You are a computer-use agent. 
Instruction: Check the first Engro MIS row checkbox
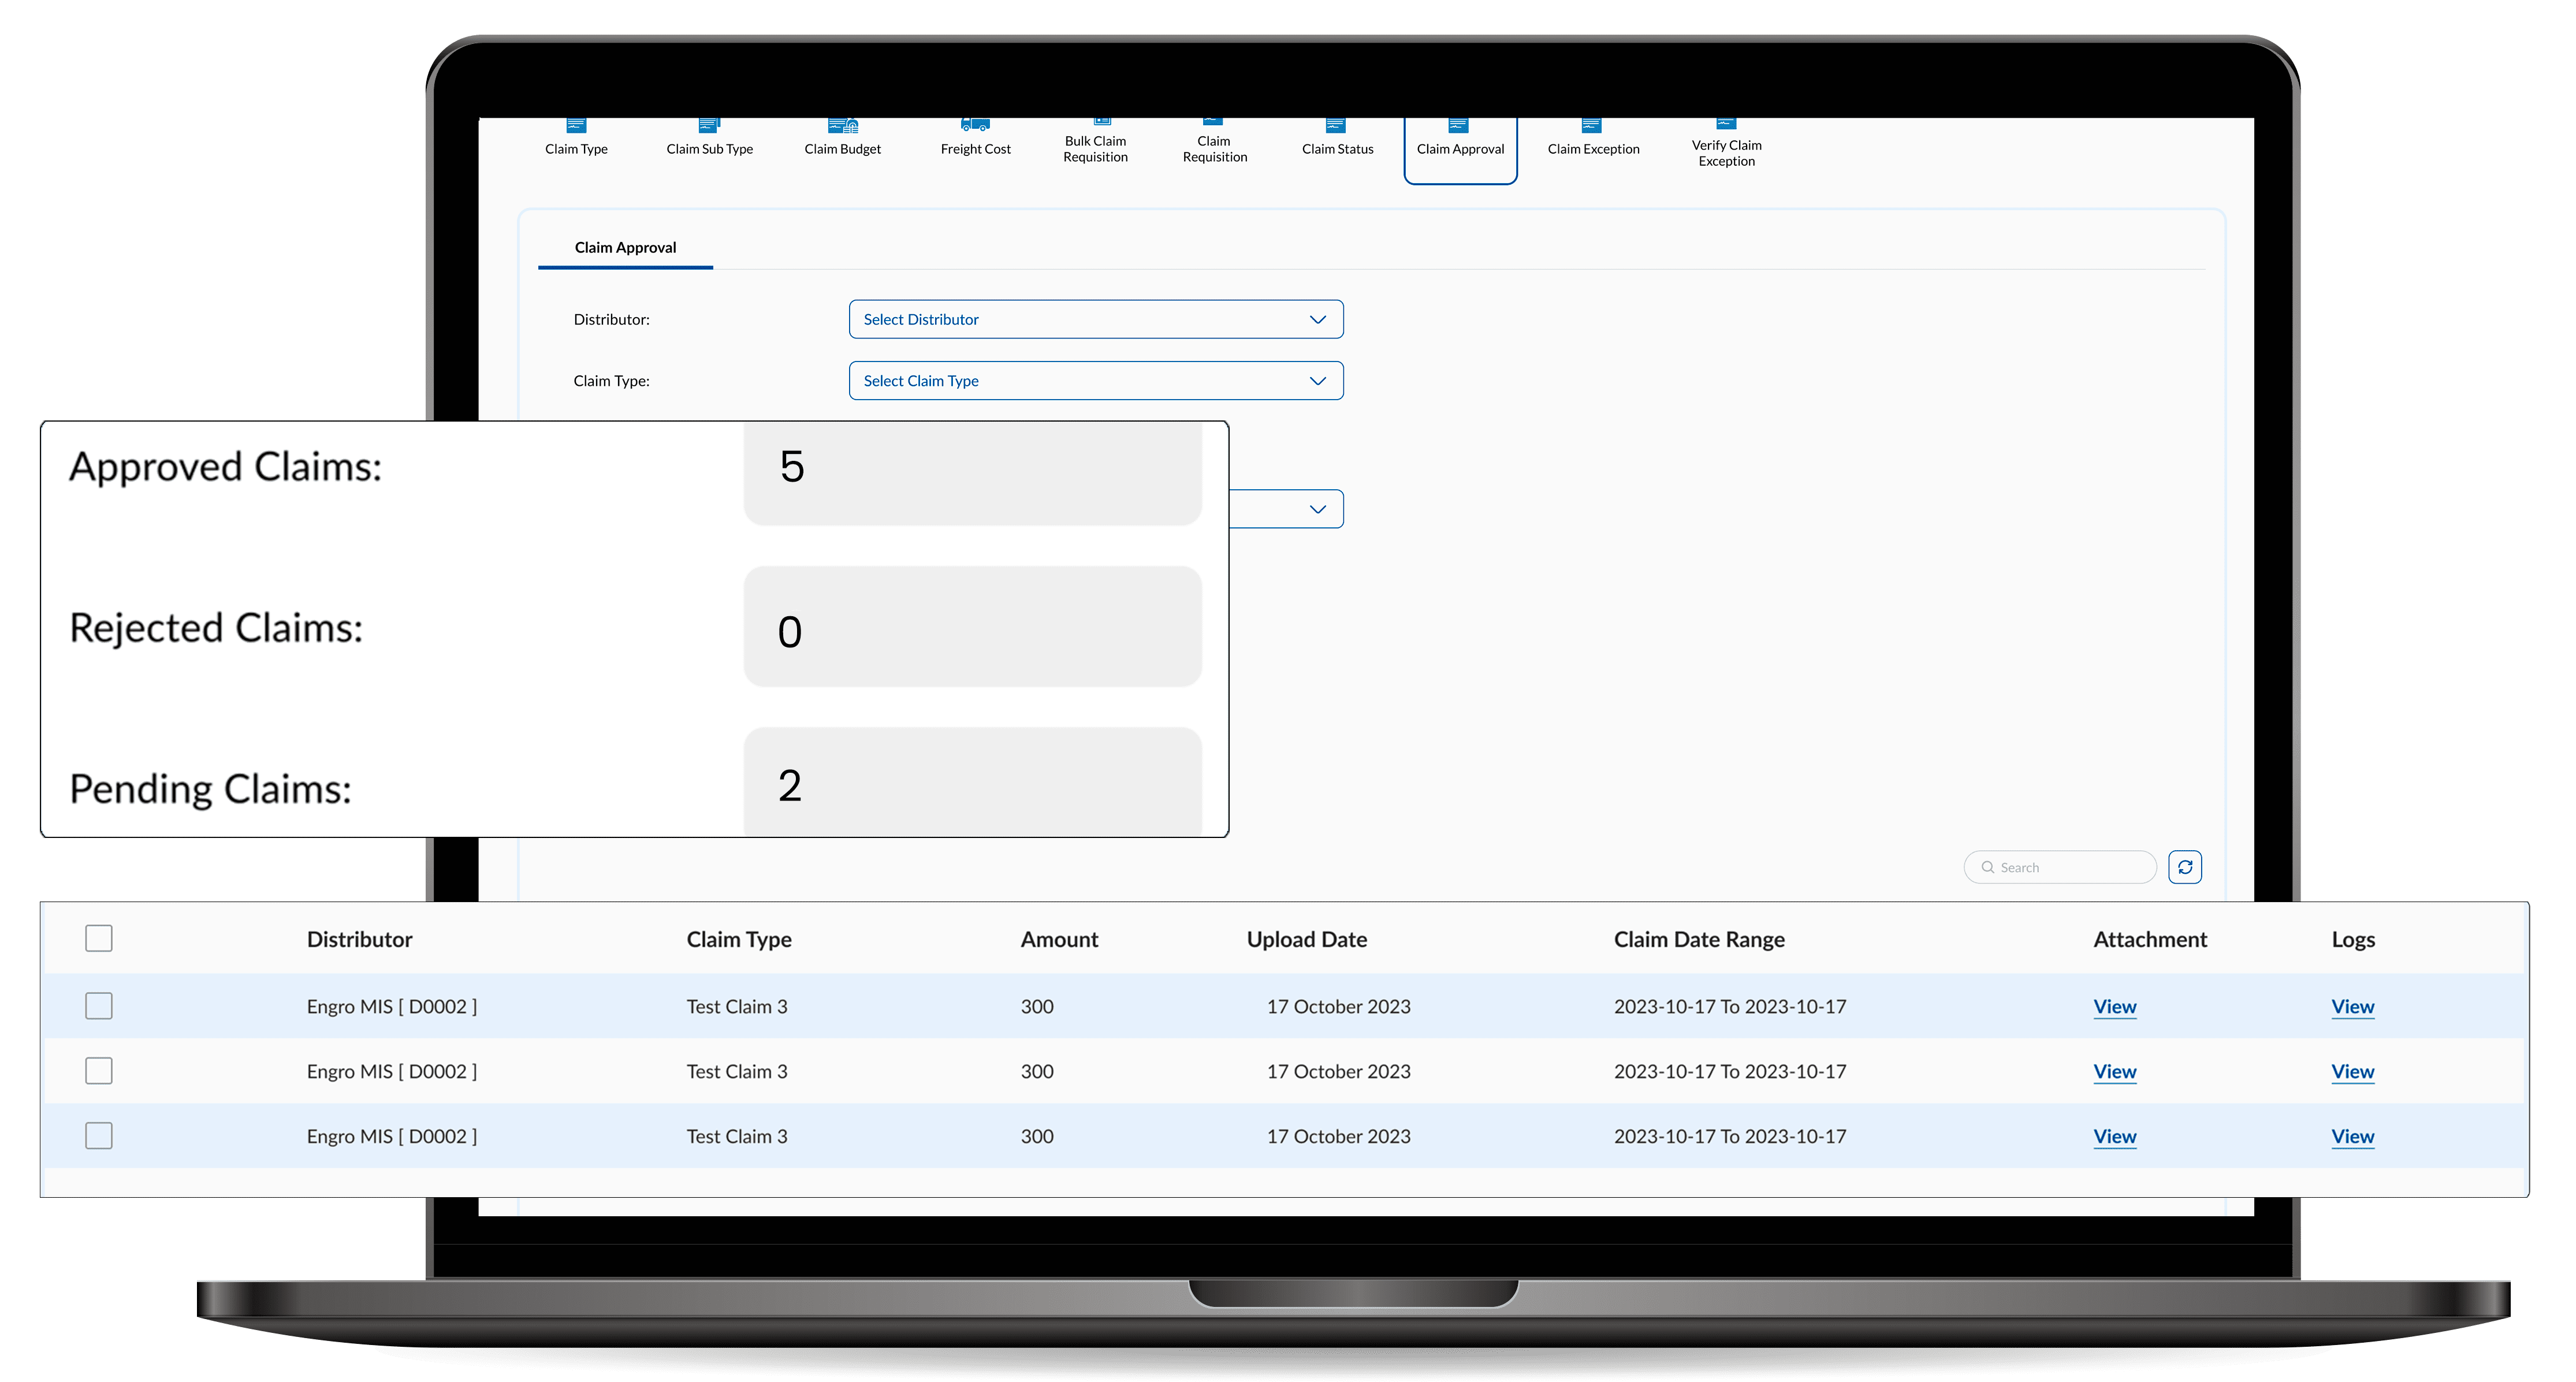(99, 1005)
